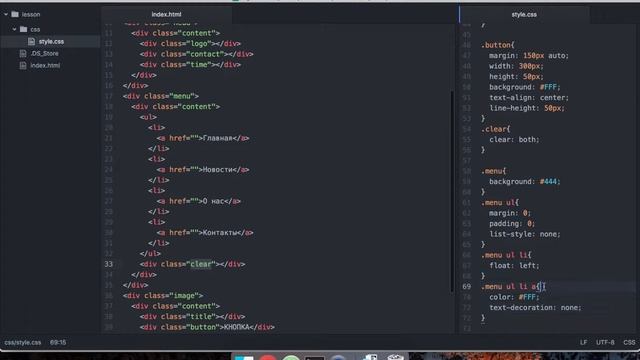Collapse the css folder chevron
This screenshot has width=640, height=360.
(x=14, y=29)
